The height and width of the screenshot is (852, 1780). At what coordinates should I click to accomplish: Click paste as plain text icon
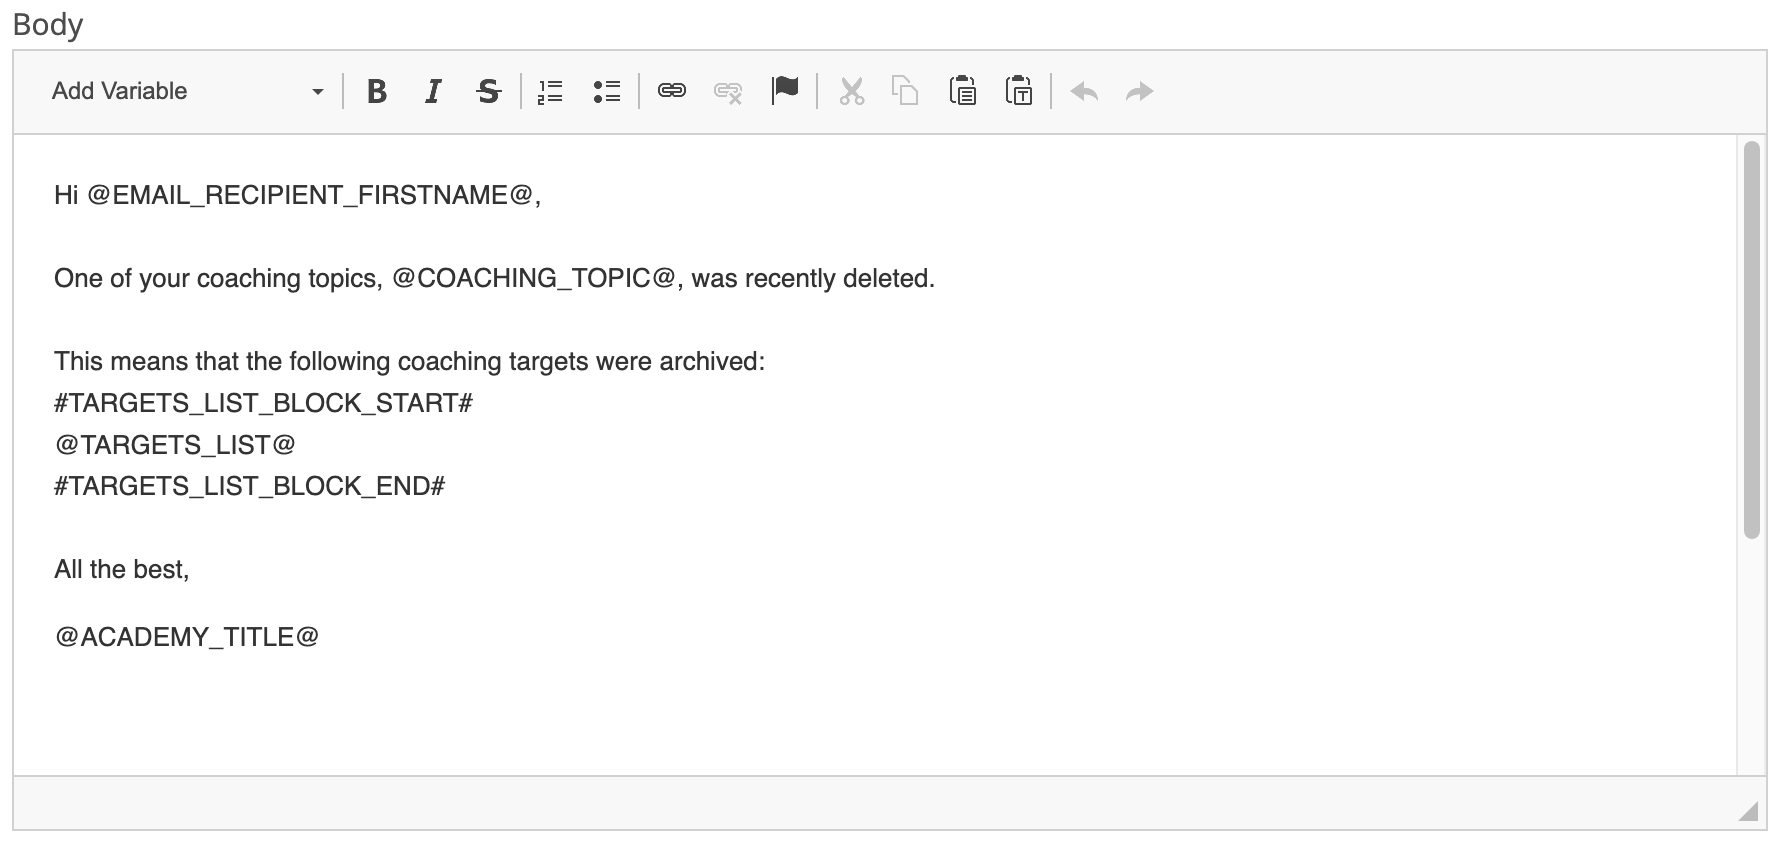tap(1018, 91)
